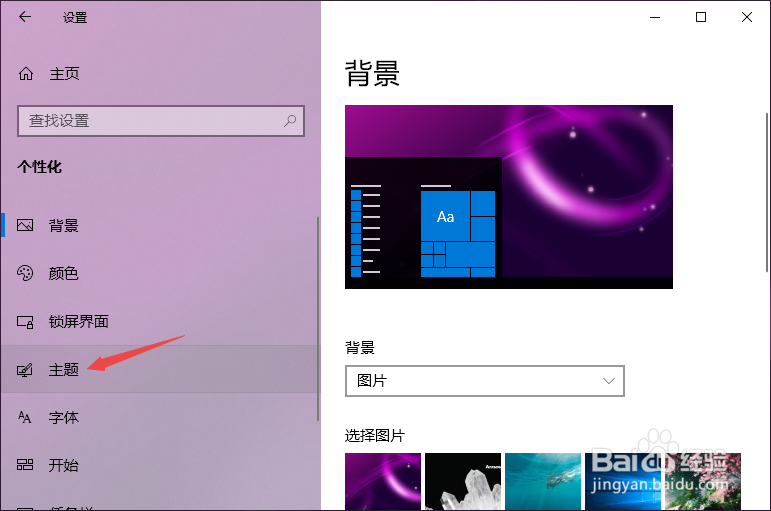Image resolution: width=771 pixels, height=511 pixels.
Task: Open the 主页 home icon
Action: (x=26, y=74)
